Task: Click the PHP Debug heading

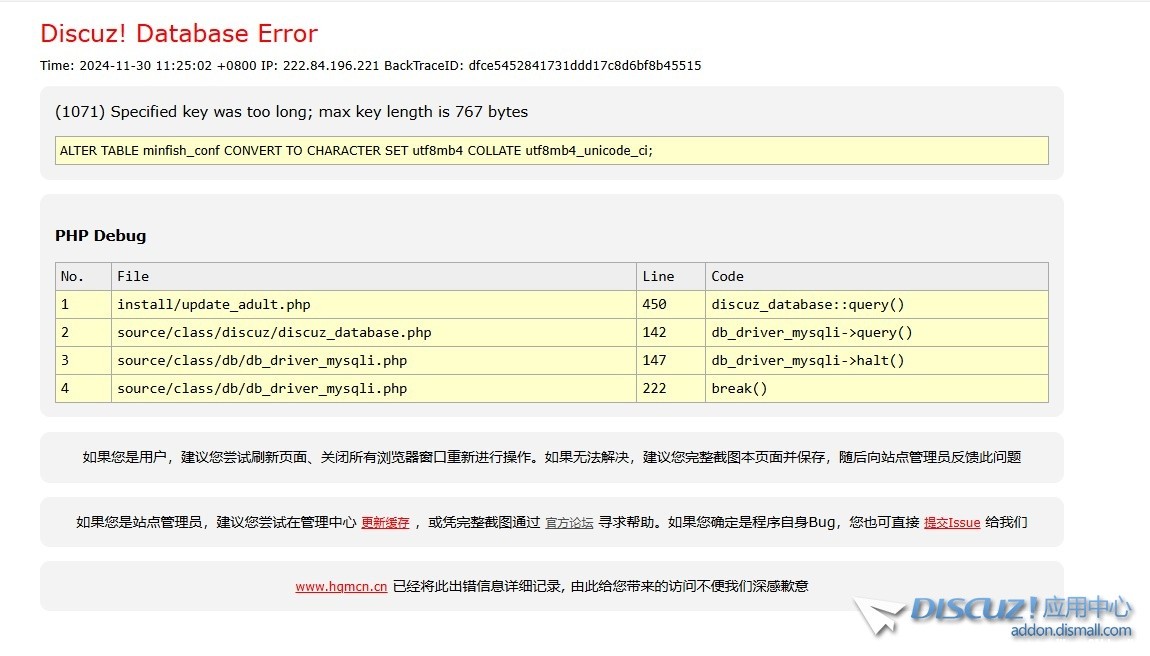Action: [100, 236]
